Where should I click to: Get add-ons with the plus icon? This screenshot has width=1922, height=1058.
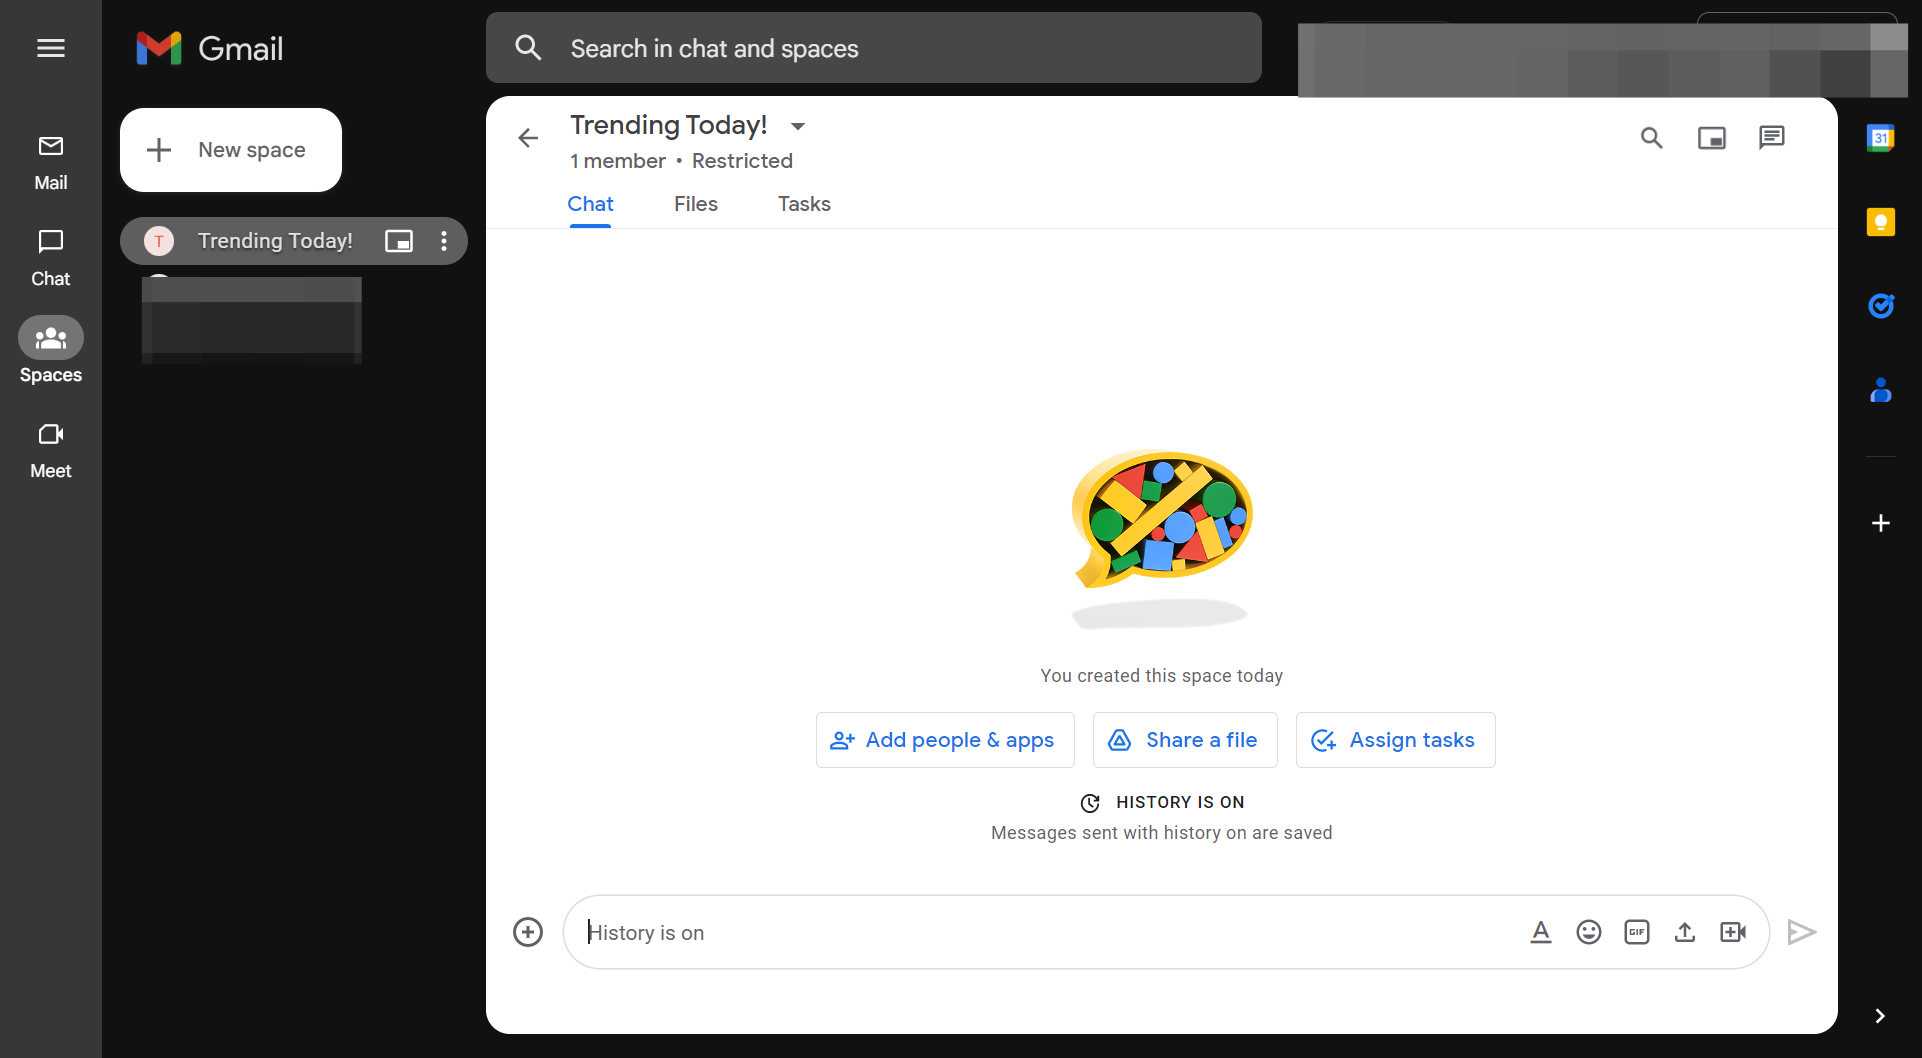[x=1881, y=523]
